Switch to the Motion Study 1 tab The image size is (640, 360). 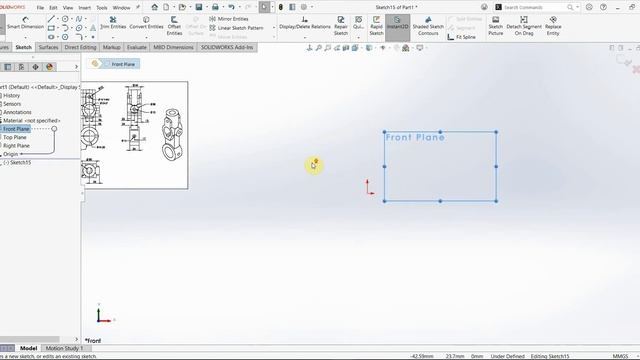point(64,348)
